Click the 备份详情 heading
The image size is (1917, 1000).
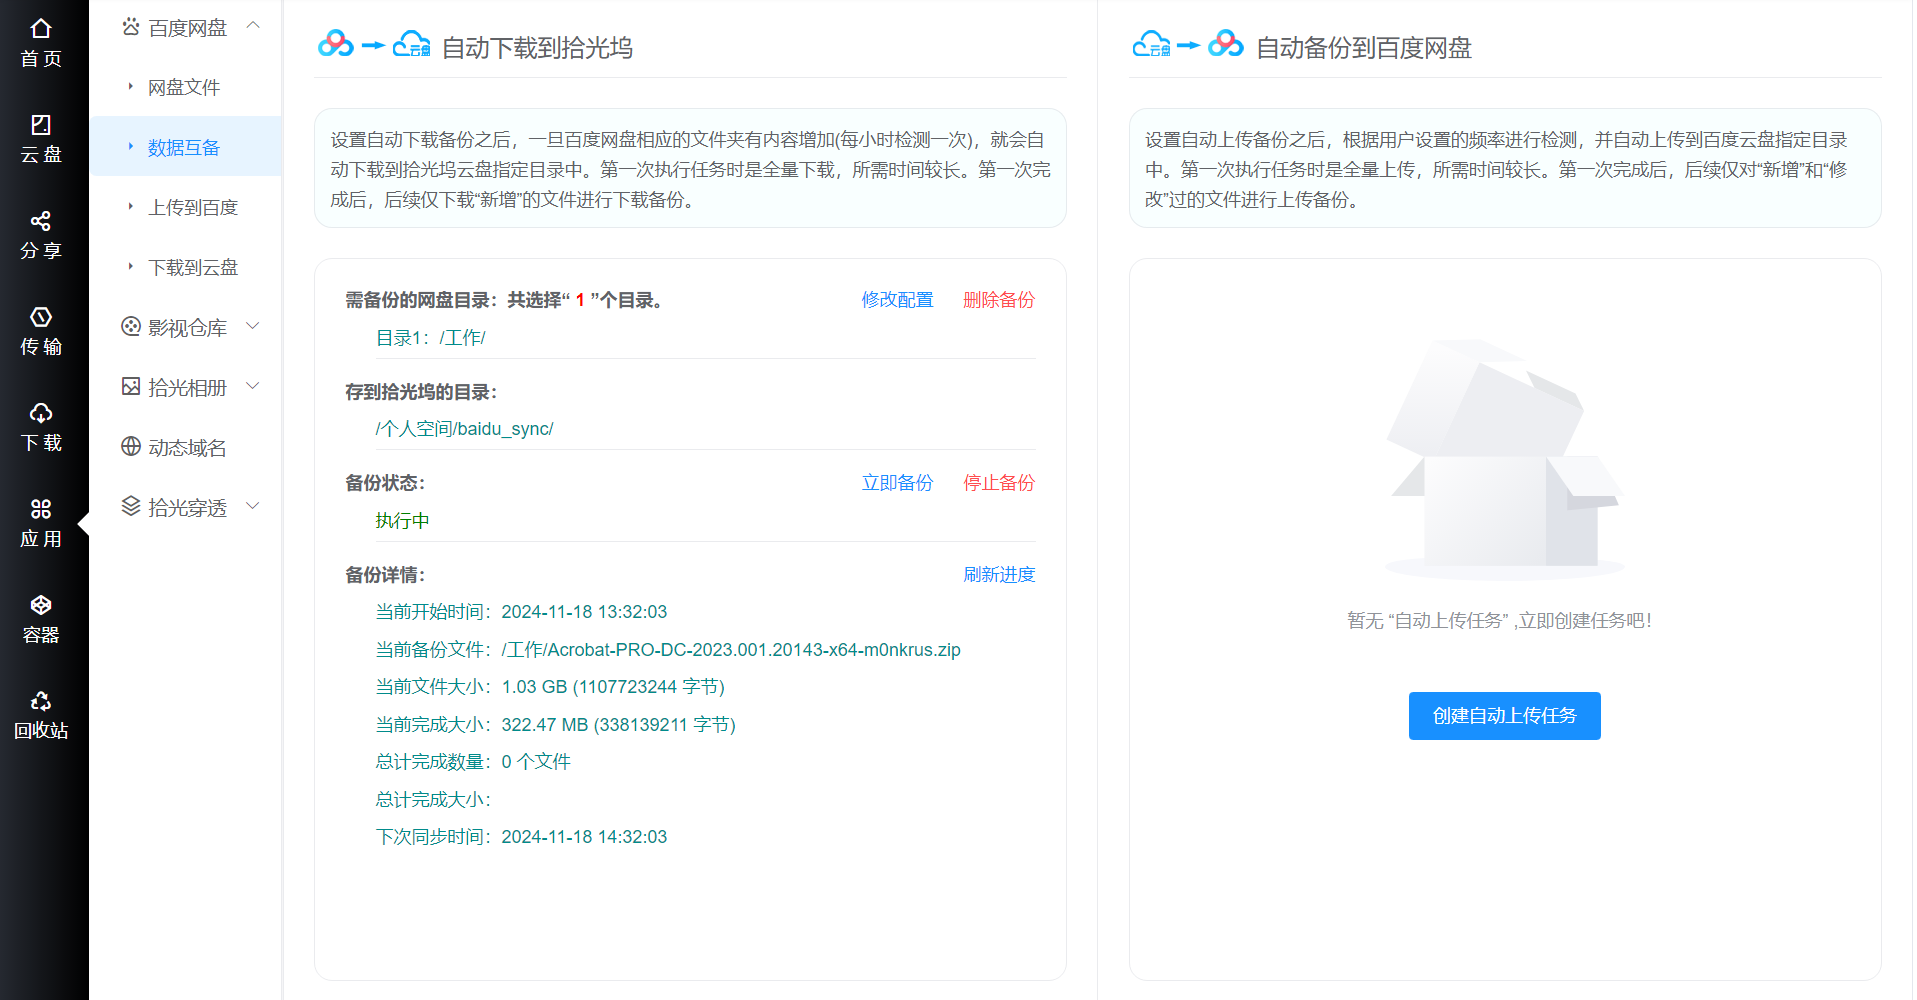click(385, 575)
